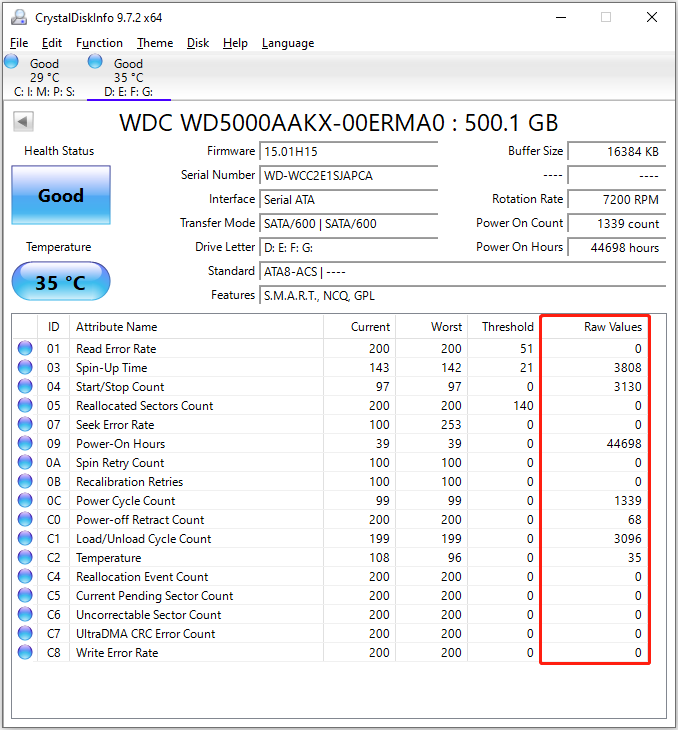Open the Help menu
This screenshot has width=678, height=730.
click(235, 43)
